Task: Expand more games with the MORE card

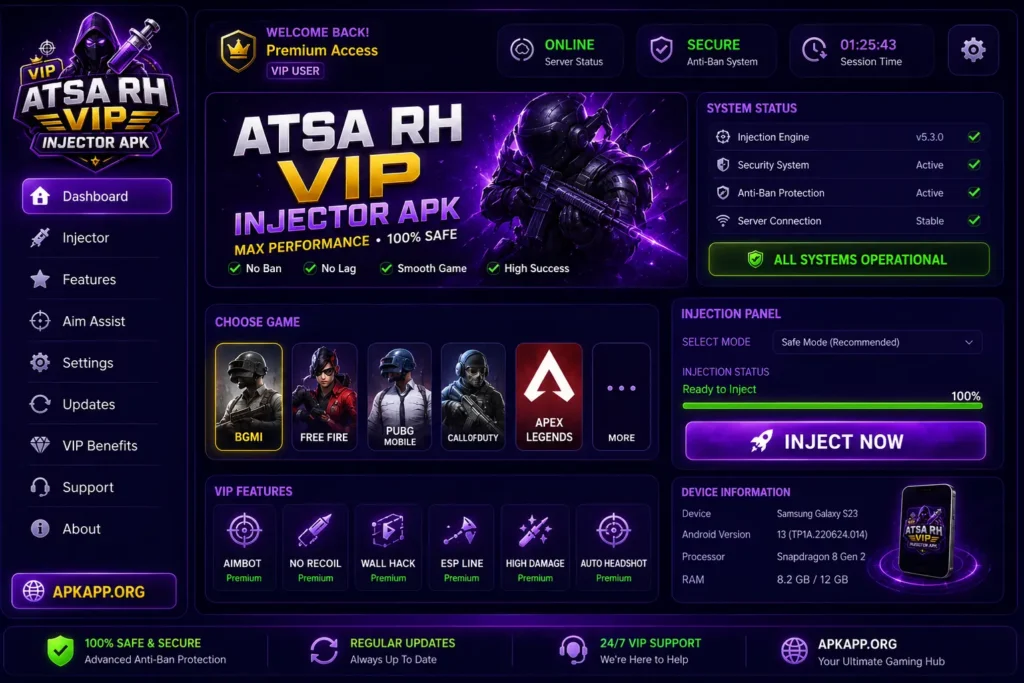Action: tap(621, 397)
